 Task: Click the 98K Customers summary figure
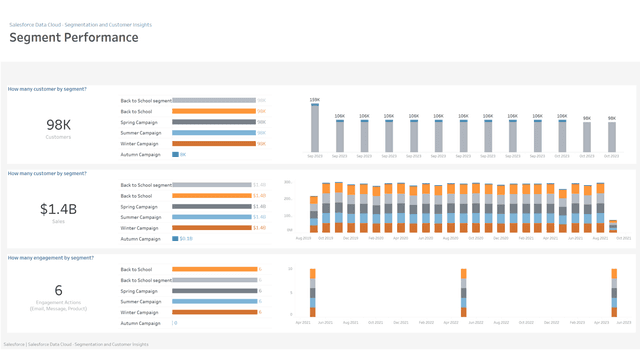(58, 125)
